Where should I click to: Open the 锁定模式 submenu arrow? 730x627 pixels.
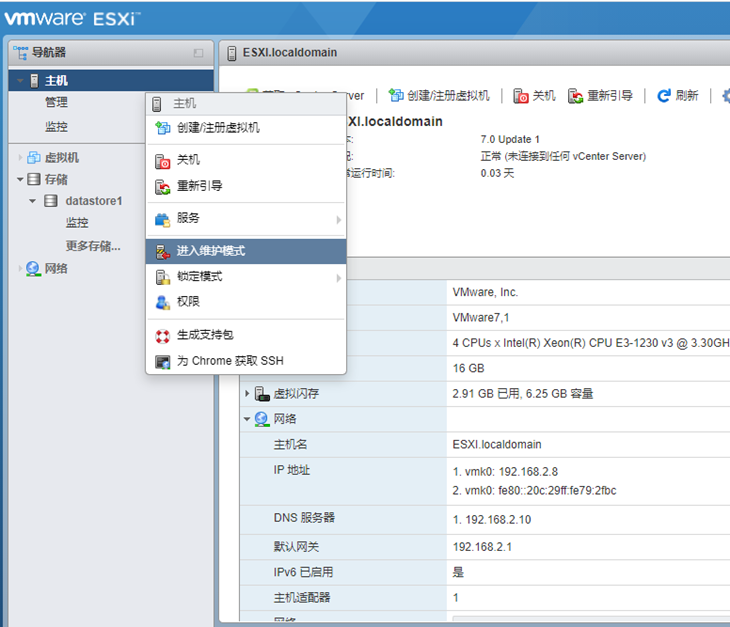click(339, 278)
